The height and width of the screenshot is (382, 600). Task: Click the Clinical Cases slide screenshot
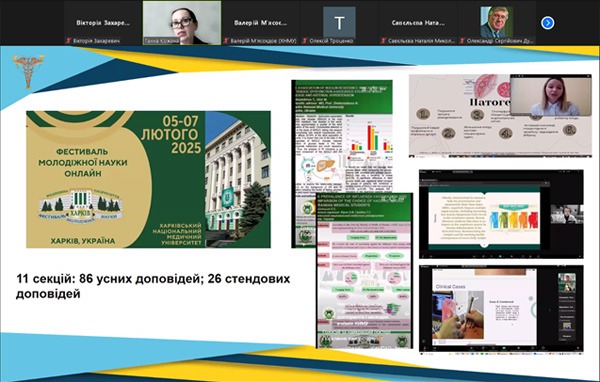click(501, 309)
